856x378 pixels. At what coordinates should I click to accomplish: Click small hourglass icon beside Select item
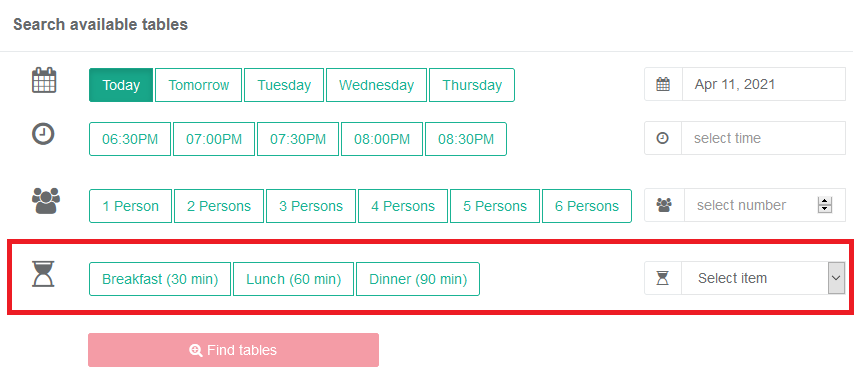(x=662, y=279)
